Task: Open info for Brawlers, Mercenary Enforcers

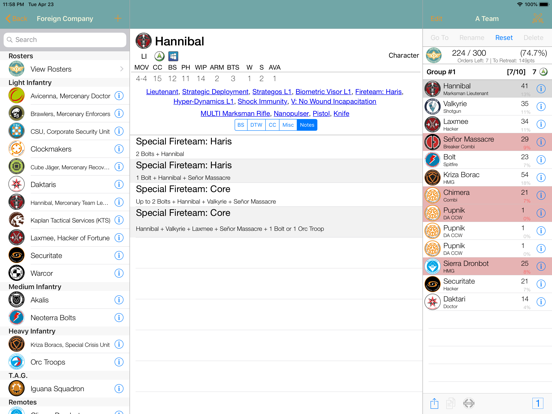Action: pos(119,113)
